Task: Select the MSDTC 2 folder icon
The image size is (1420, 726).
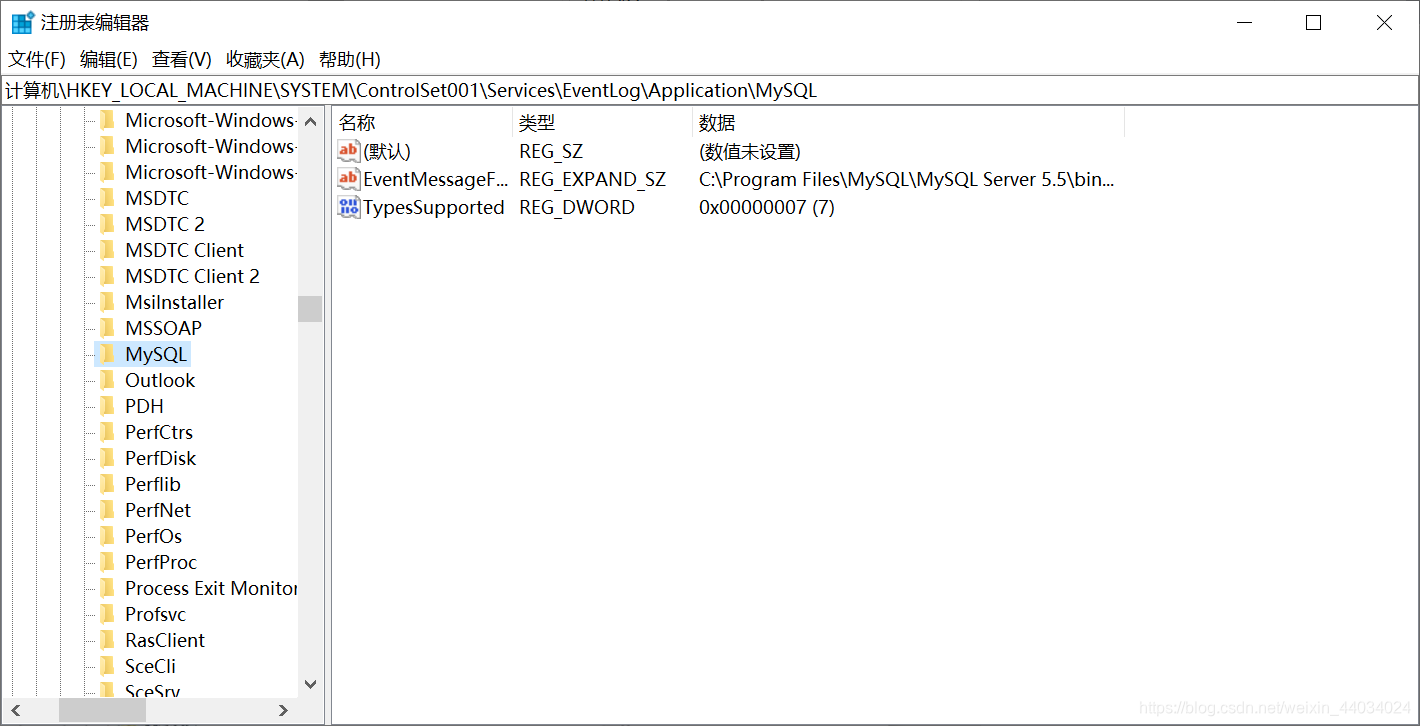Action: coord(107,224)
